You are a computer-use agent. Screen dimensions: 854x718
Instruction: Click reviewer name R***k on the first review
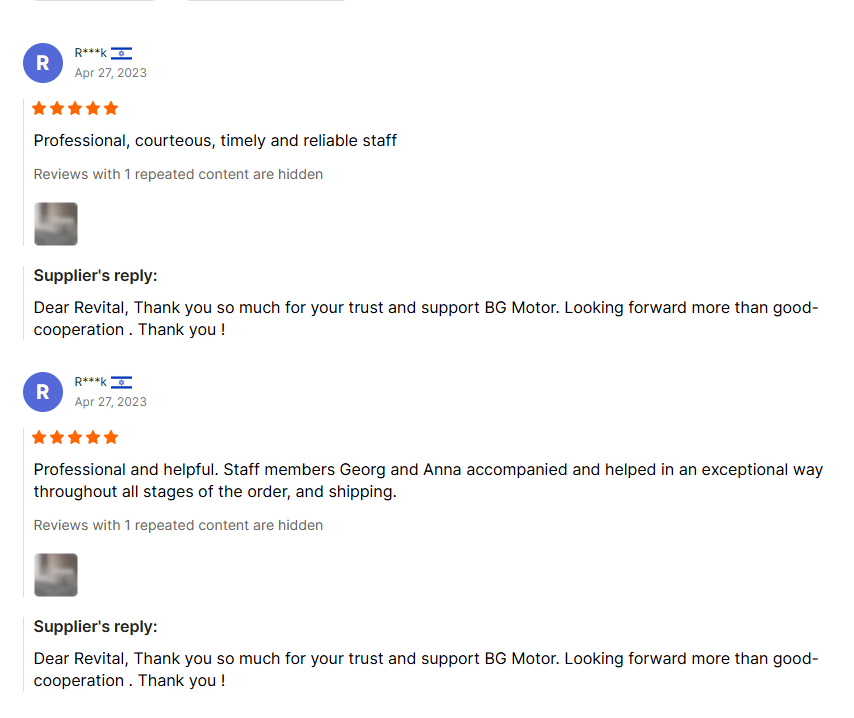pyautogui.click(x=90, y=53)
